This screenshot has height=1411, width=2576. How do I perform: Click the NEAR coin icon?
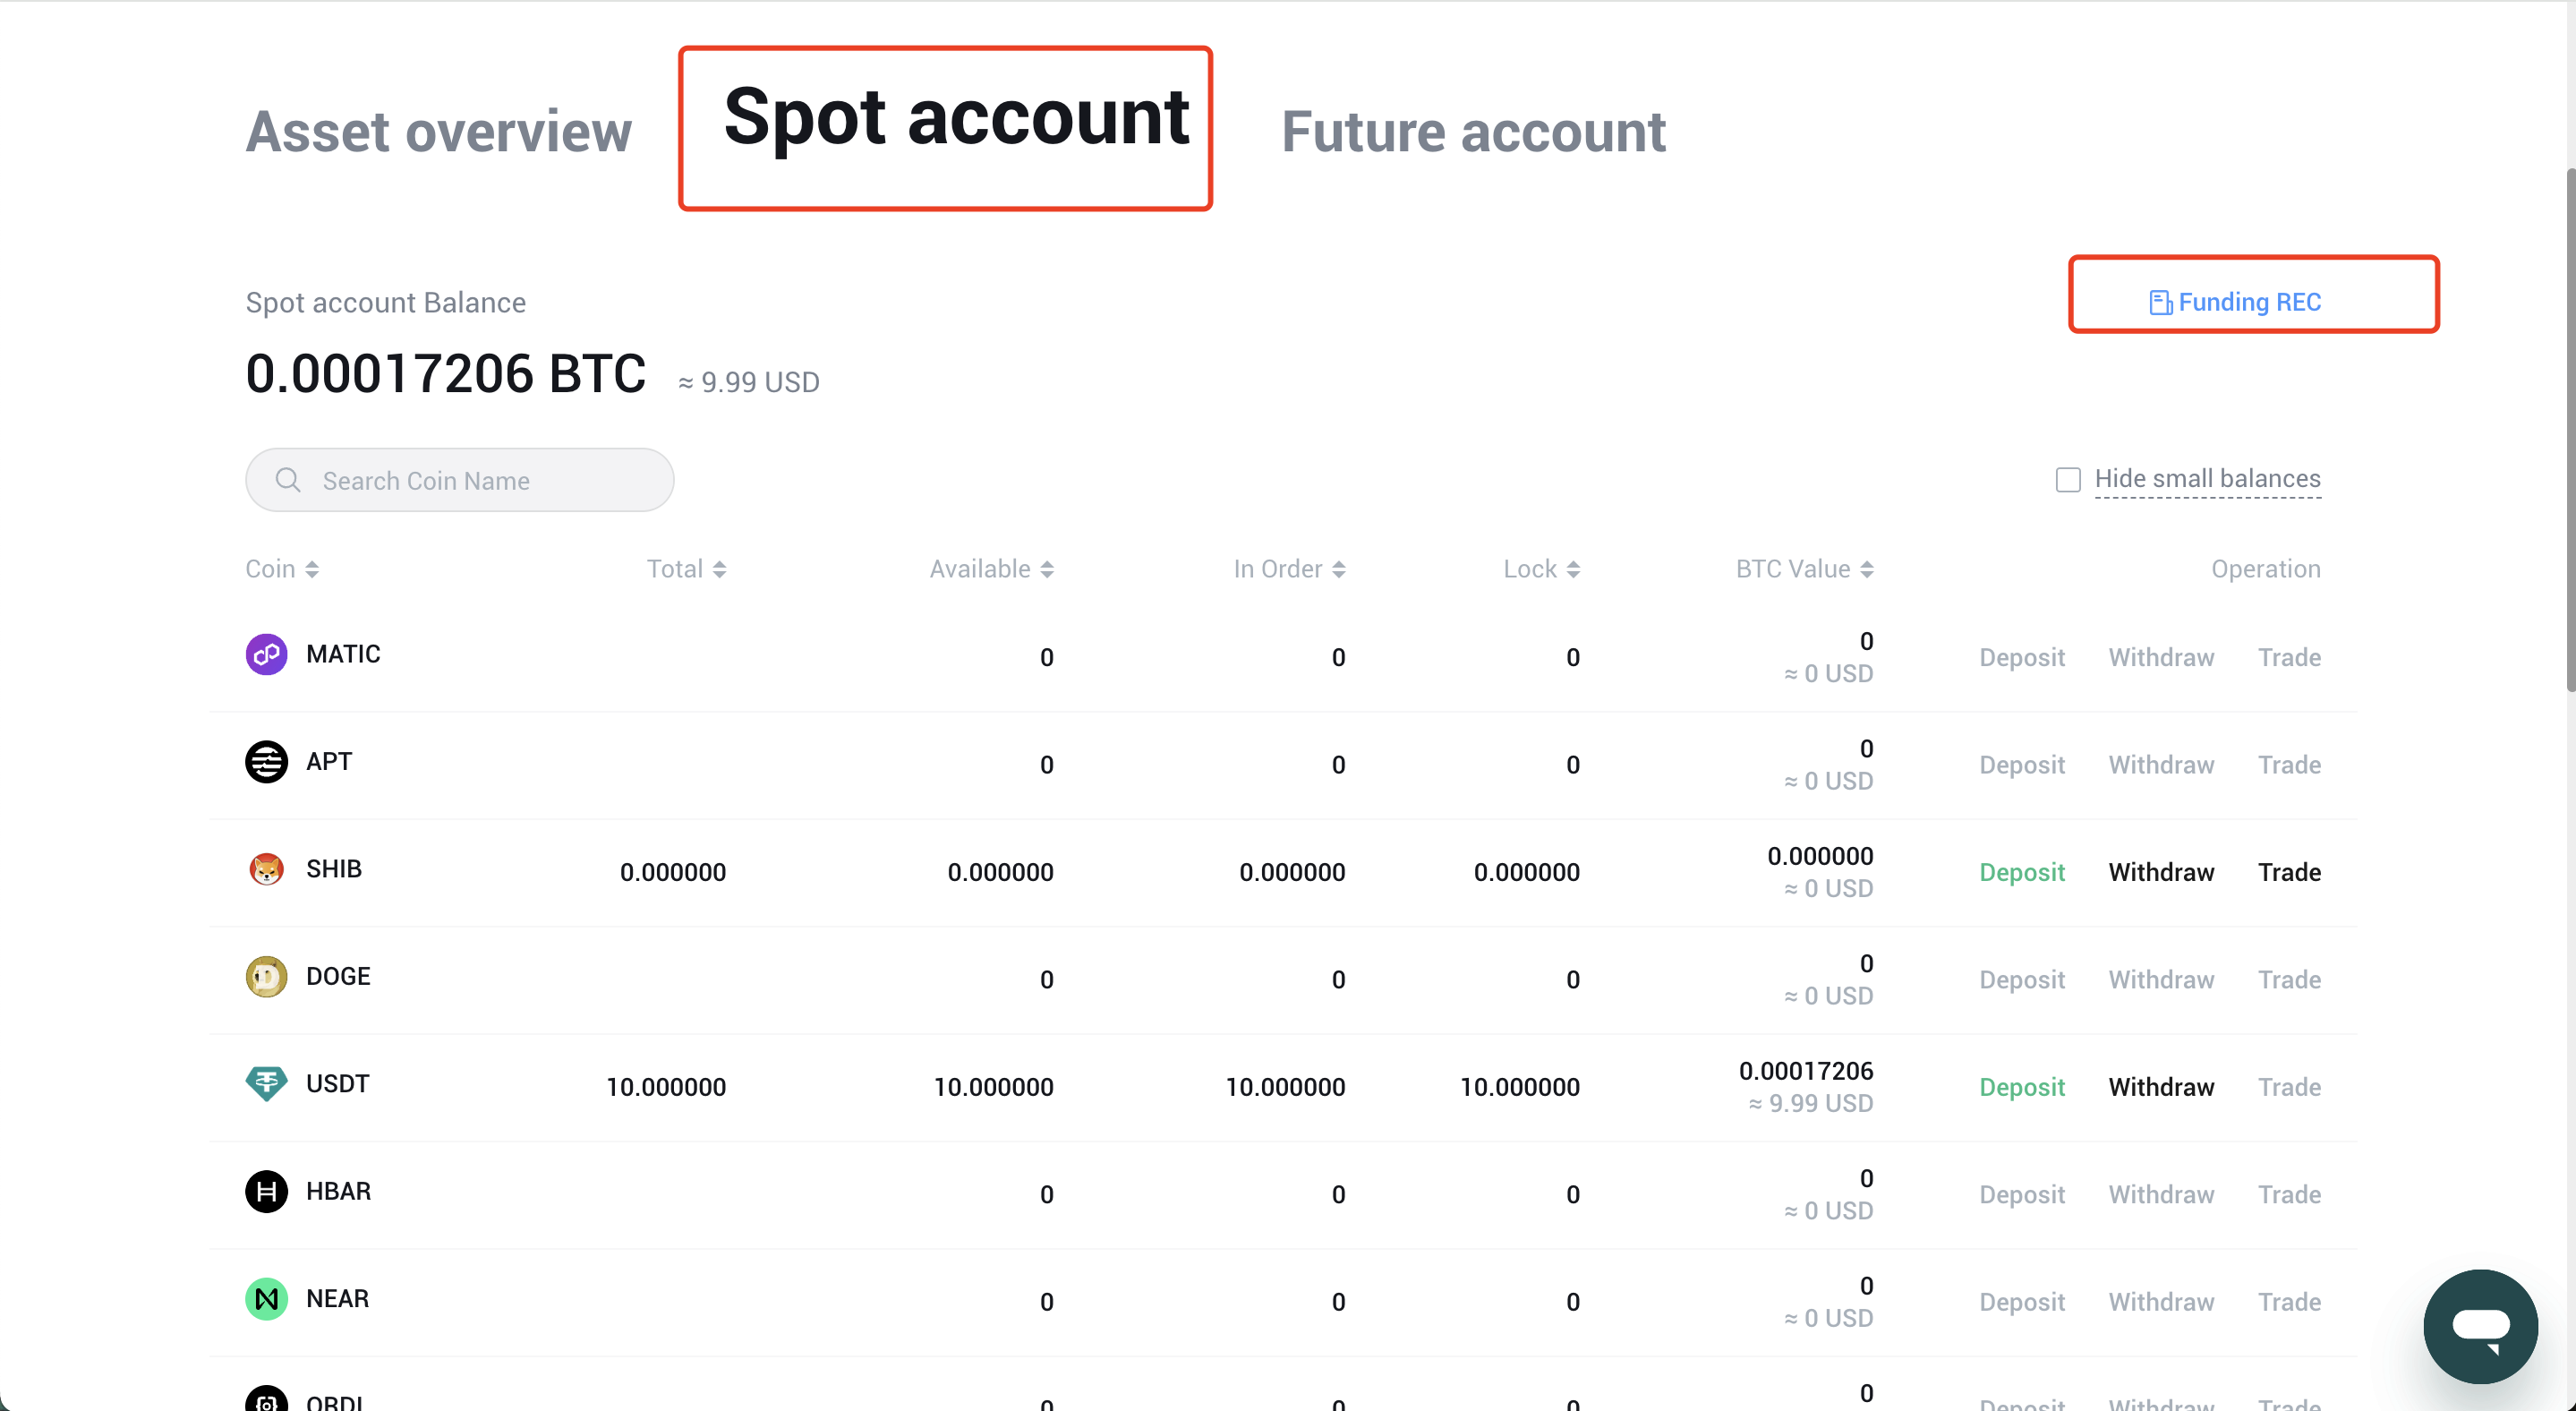266,1299
